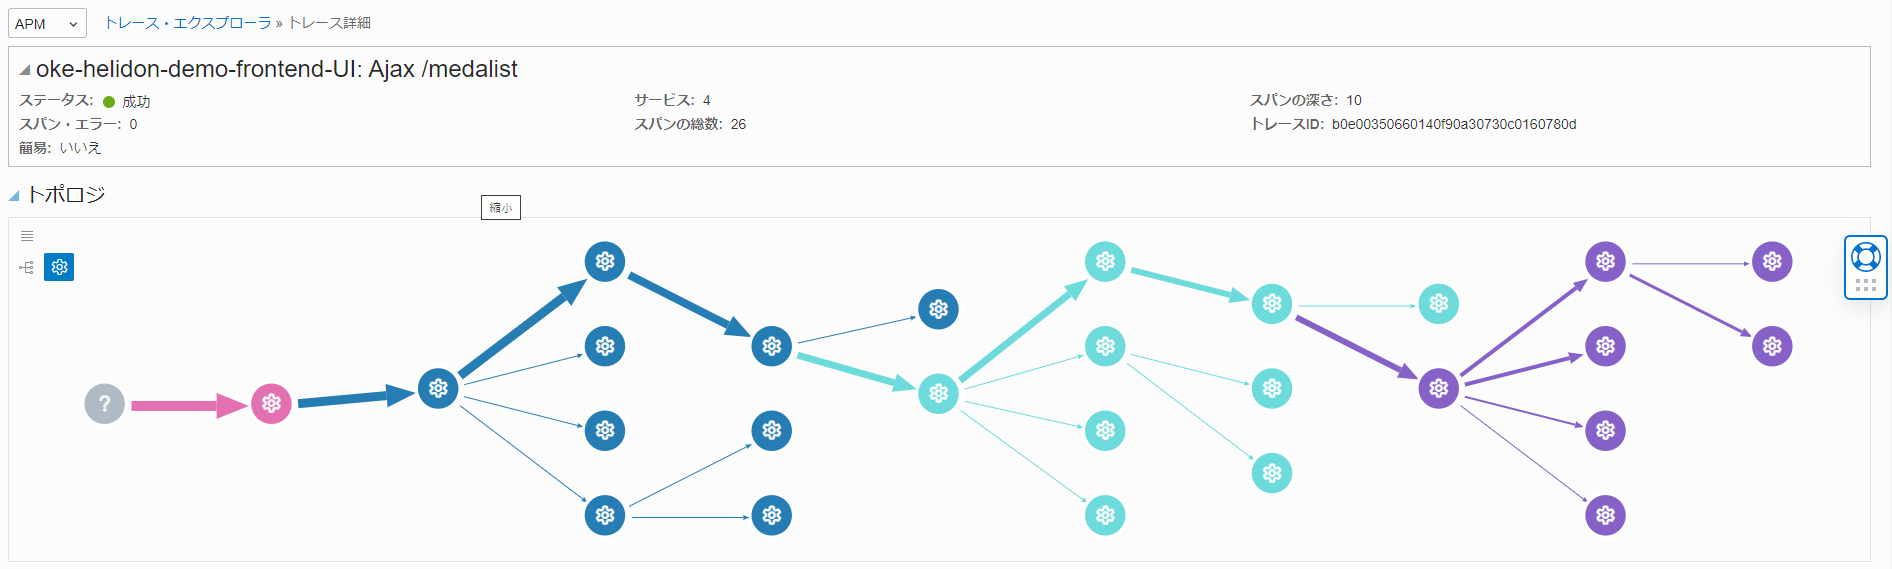Toggle the blue gear service view button

click(x=59, y=267)
